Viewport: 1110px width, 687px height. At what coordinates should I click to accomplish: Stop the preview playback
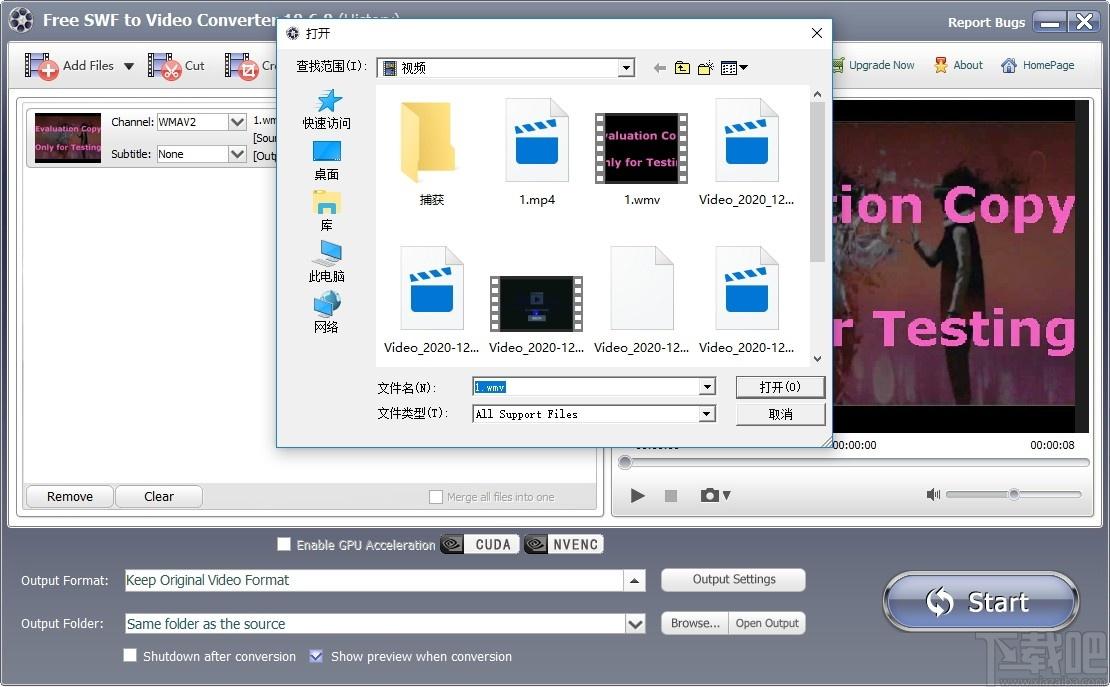pos(671,496)
